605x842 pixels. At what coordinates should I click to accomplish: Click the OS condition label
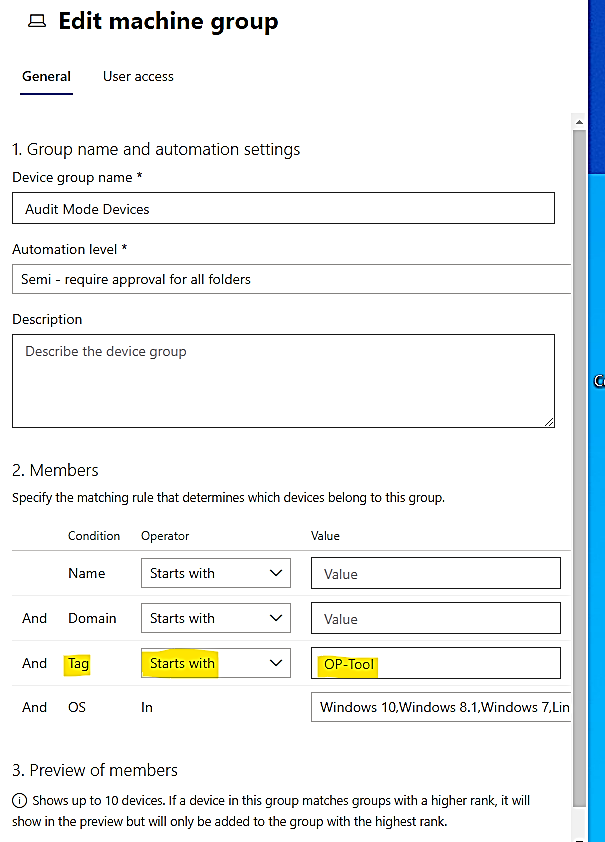tap(77, 707)
